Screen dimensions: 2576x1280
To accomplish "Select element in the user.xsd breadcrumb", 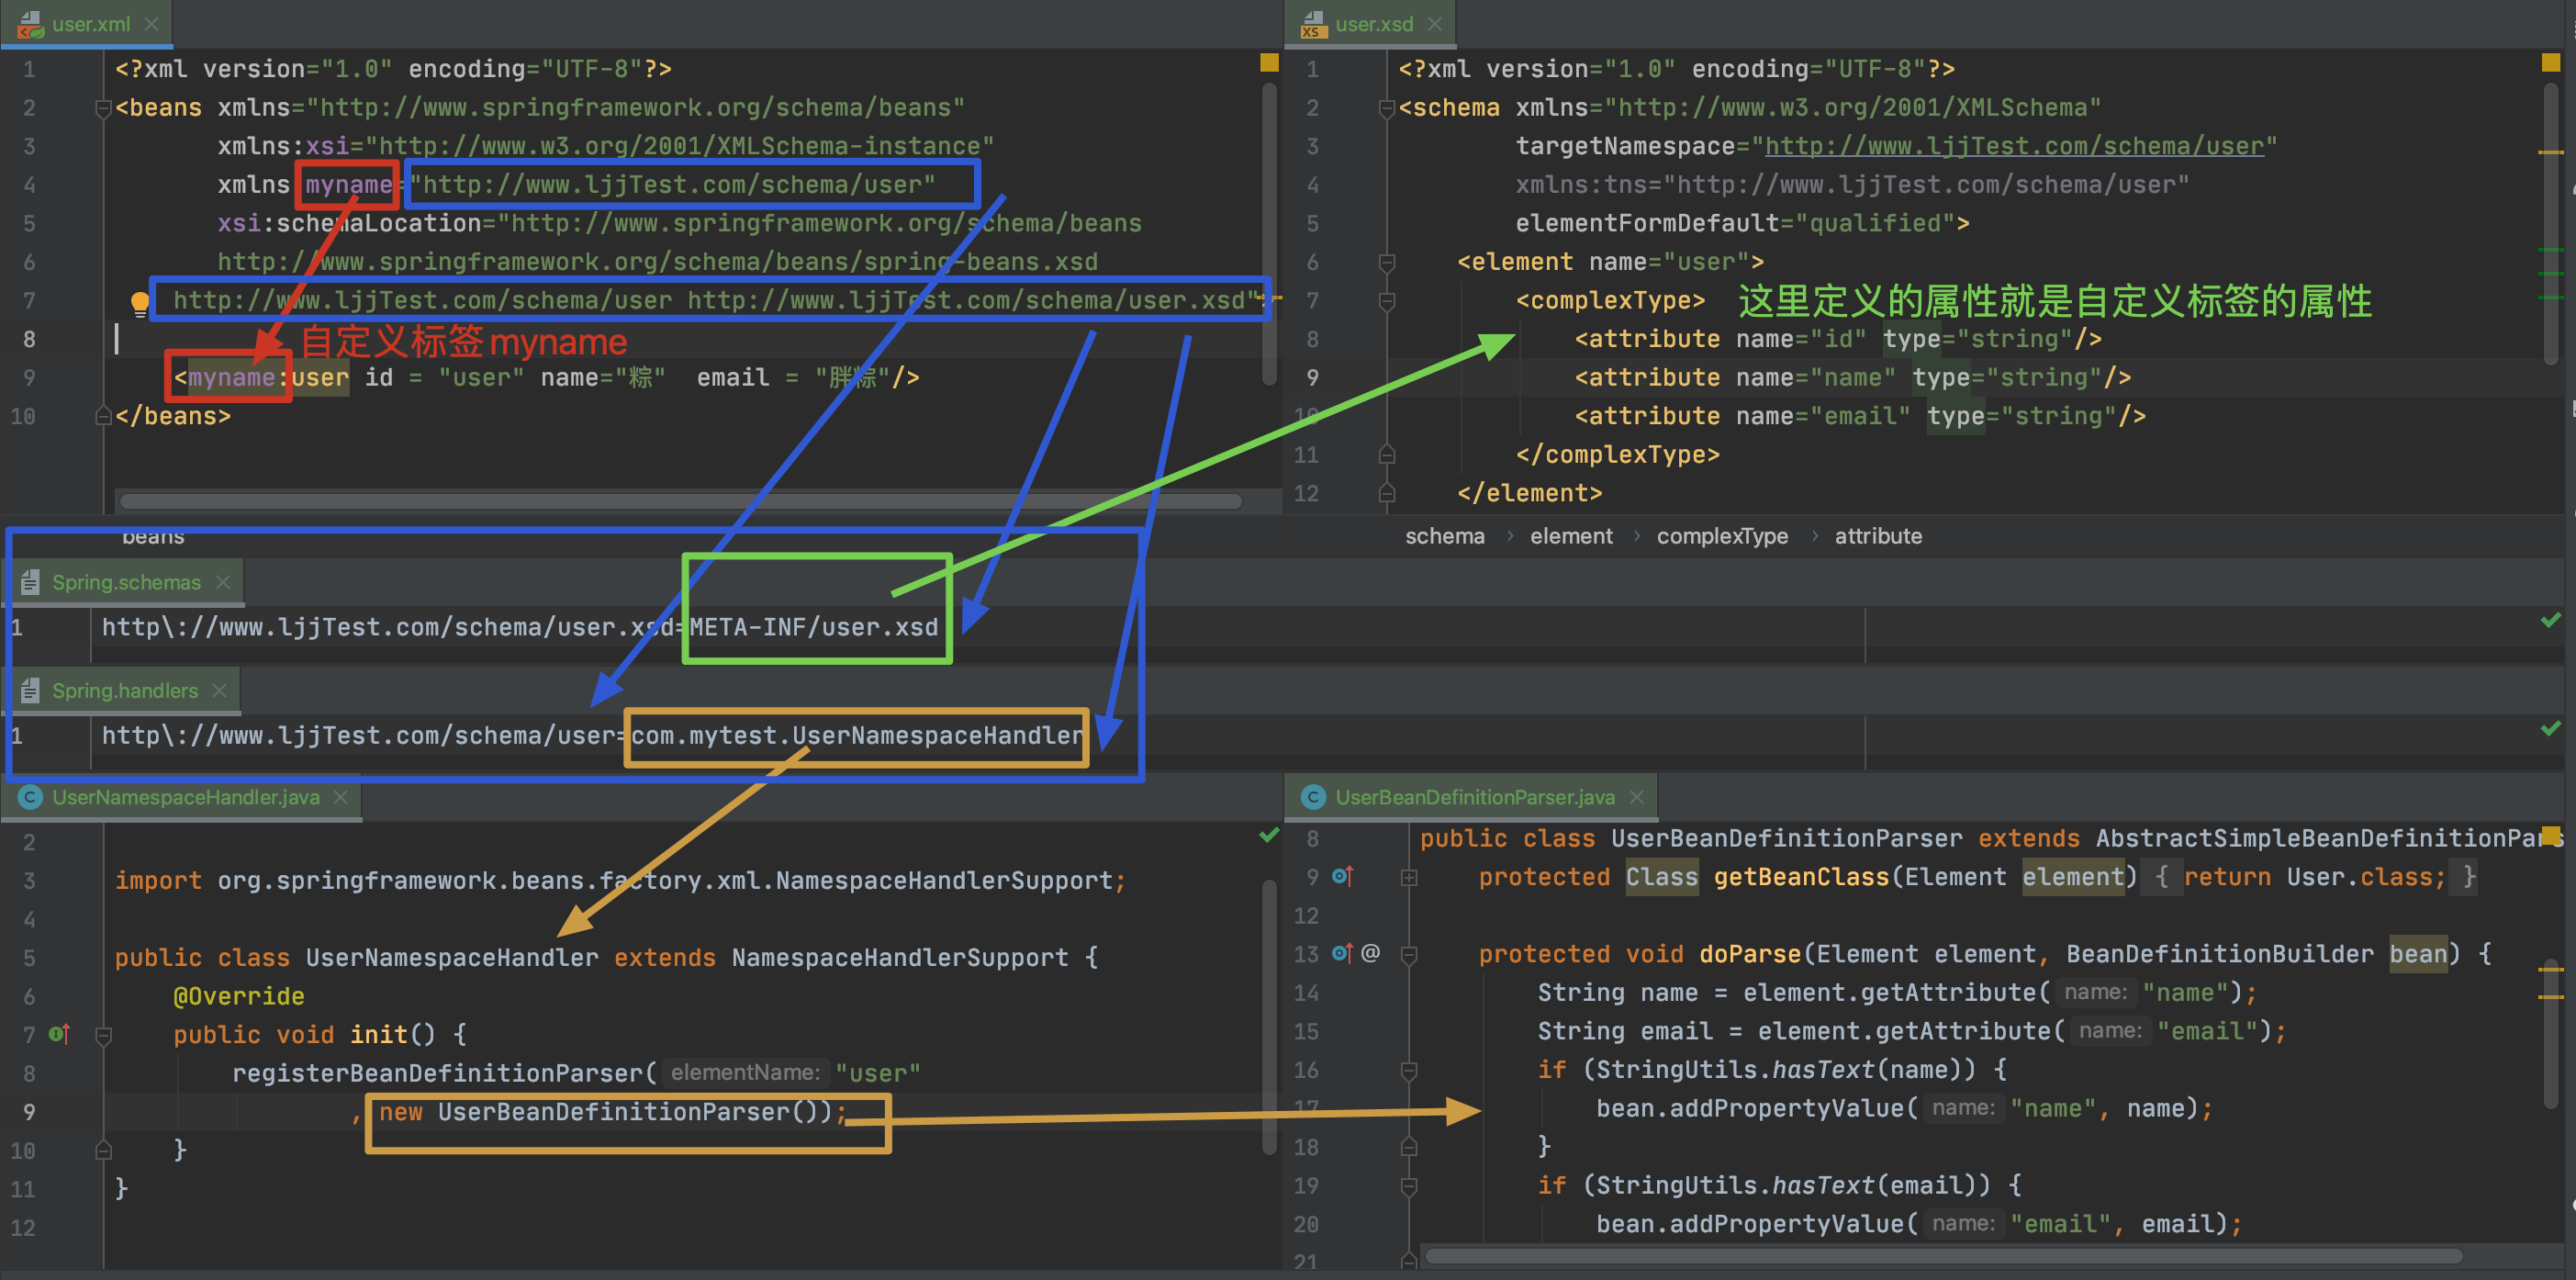I will [x=1571, y=536].
